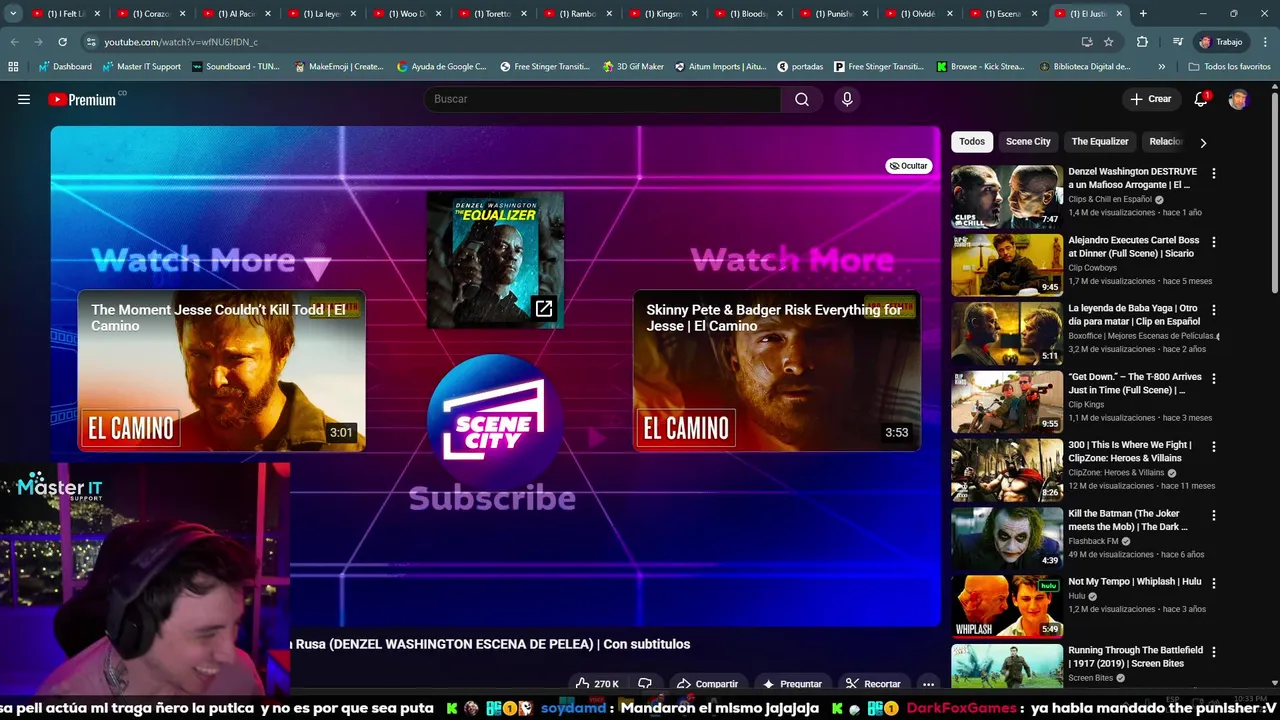The image size is (1280, 720).
Task: Hide end screen with Ocultar button
Action: tap(909, 166)
